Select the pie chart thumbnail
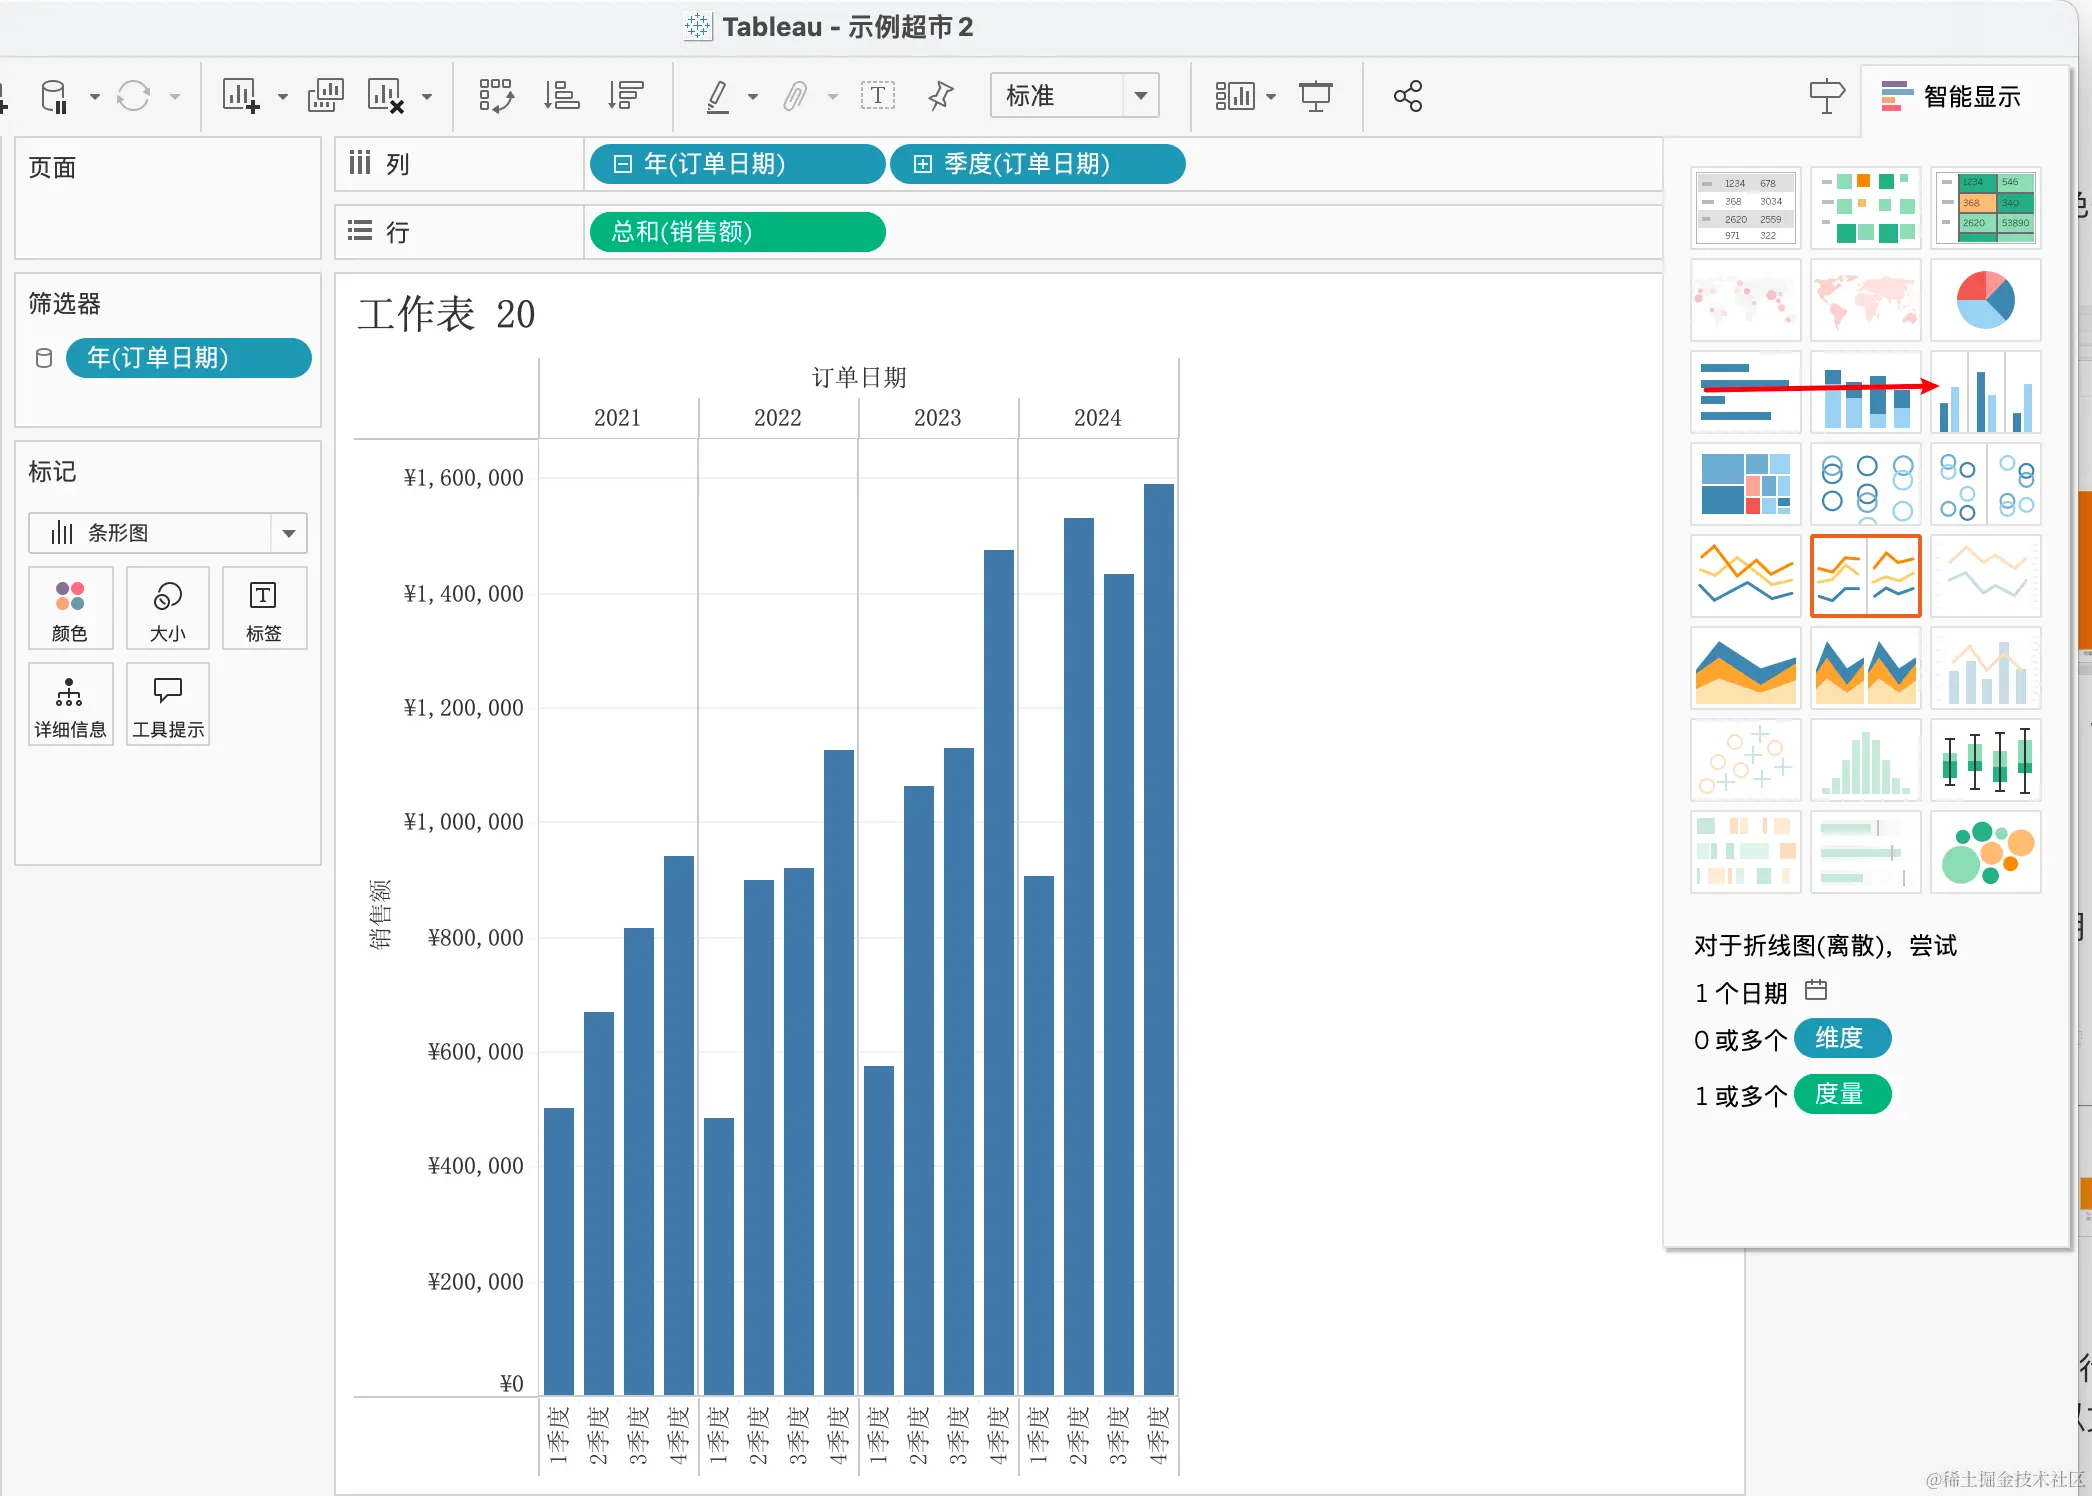Viewport: 2092px width, 1496px height. pos(1985,300)
